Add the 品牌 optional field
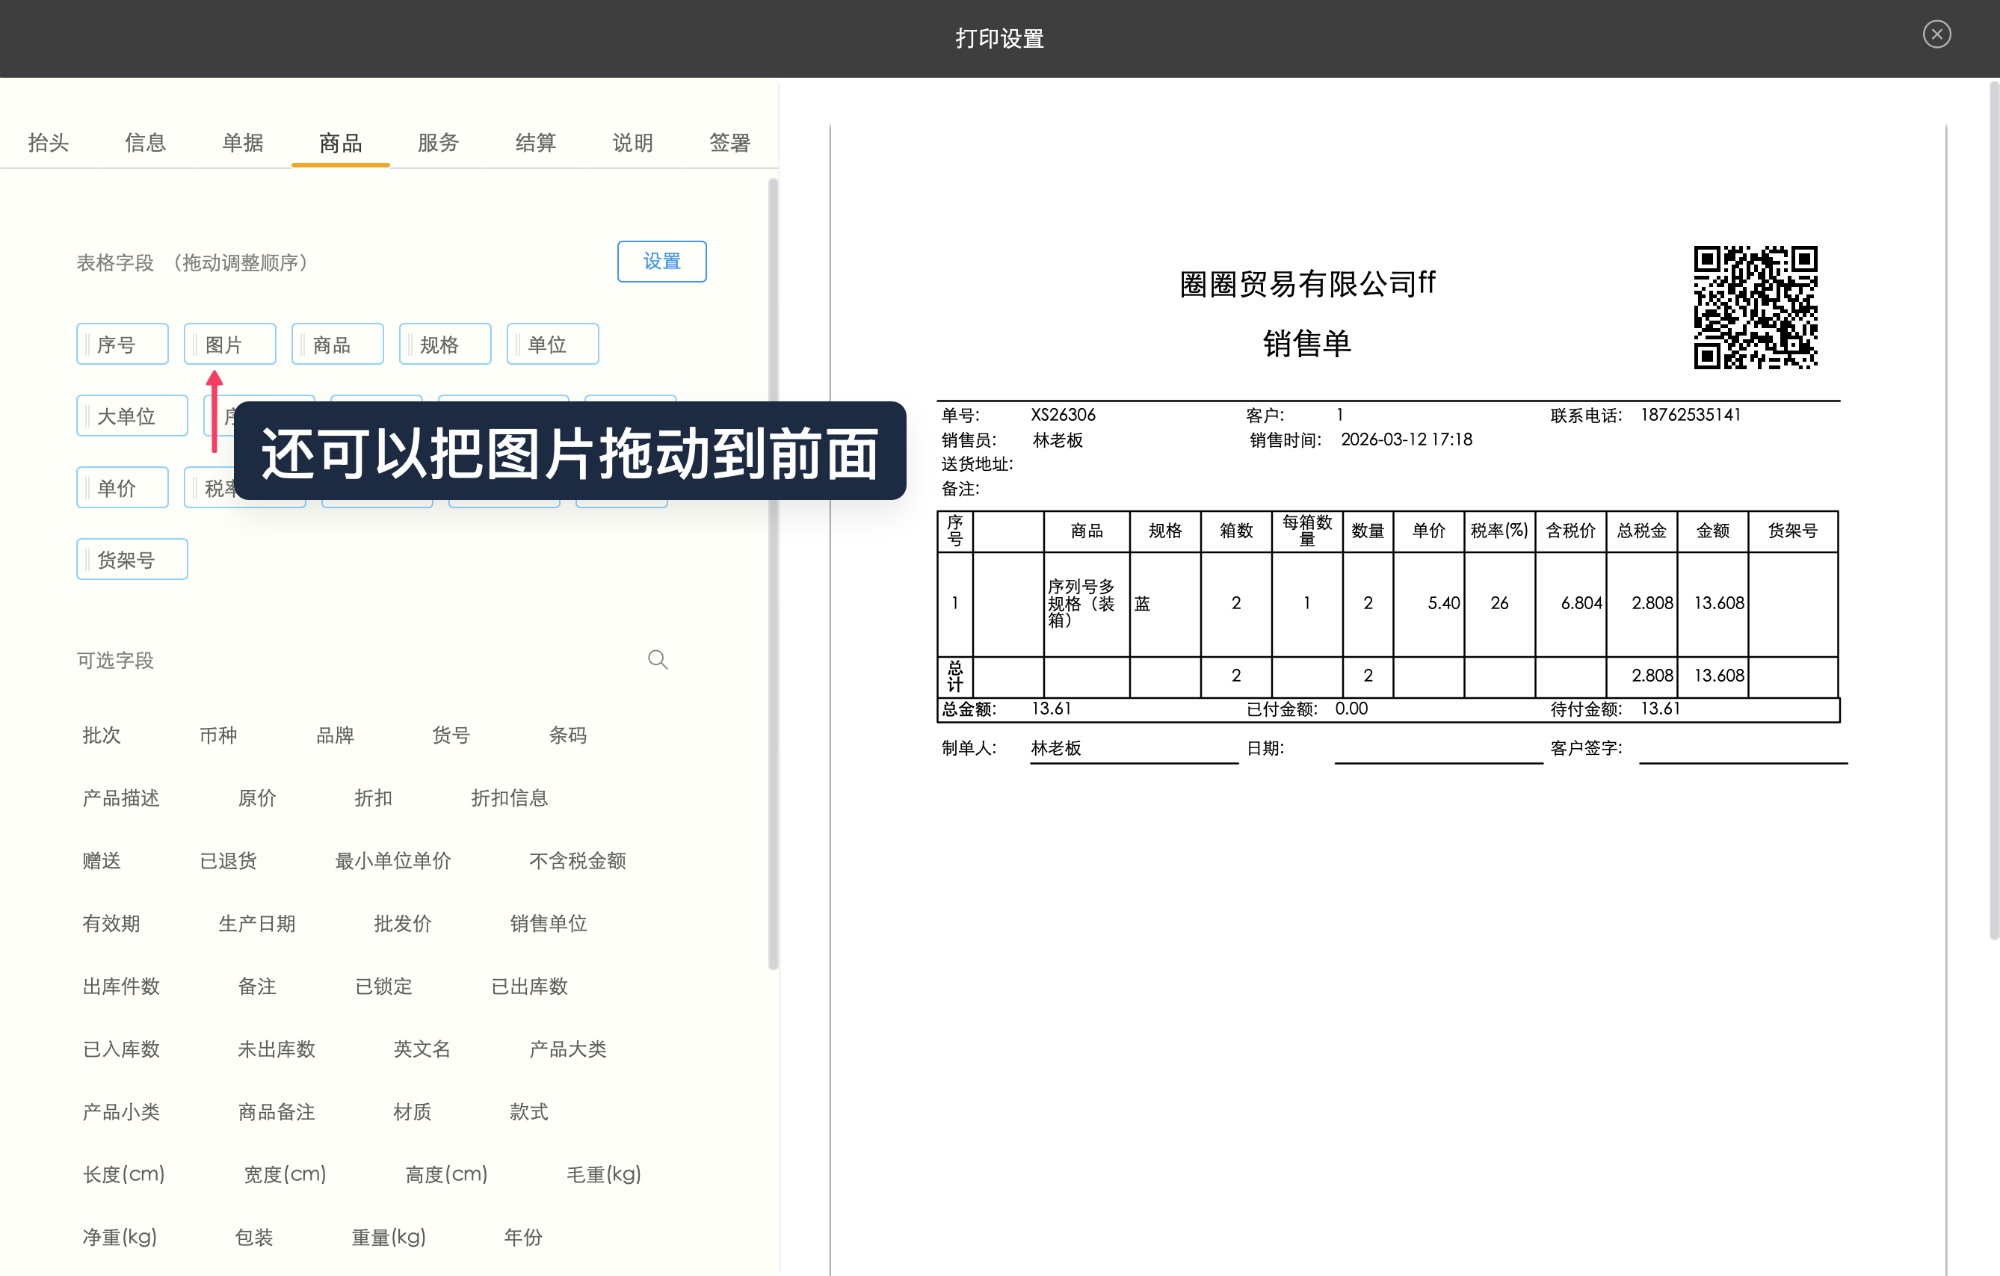 tap(333, 735)
